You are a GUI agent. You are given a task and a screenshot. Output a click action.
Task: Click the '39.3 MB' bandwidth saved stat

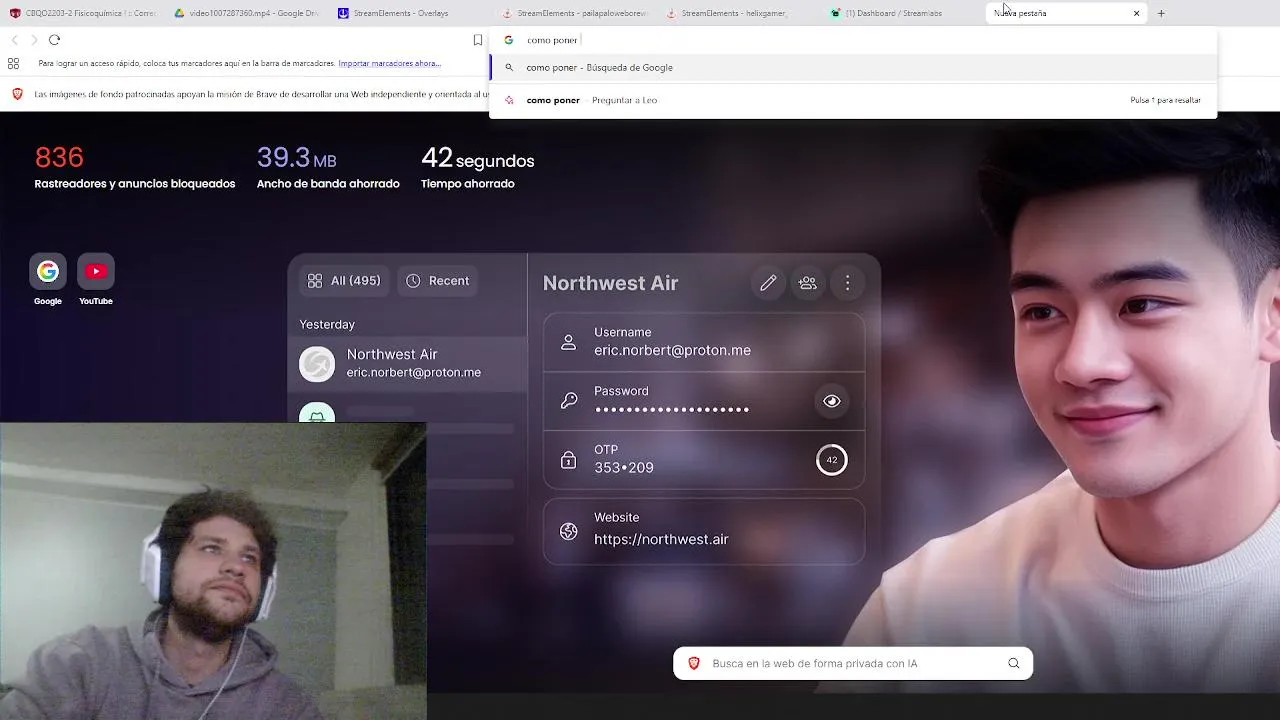[x=296, y=158]
